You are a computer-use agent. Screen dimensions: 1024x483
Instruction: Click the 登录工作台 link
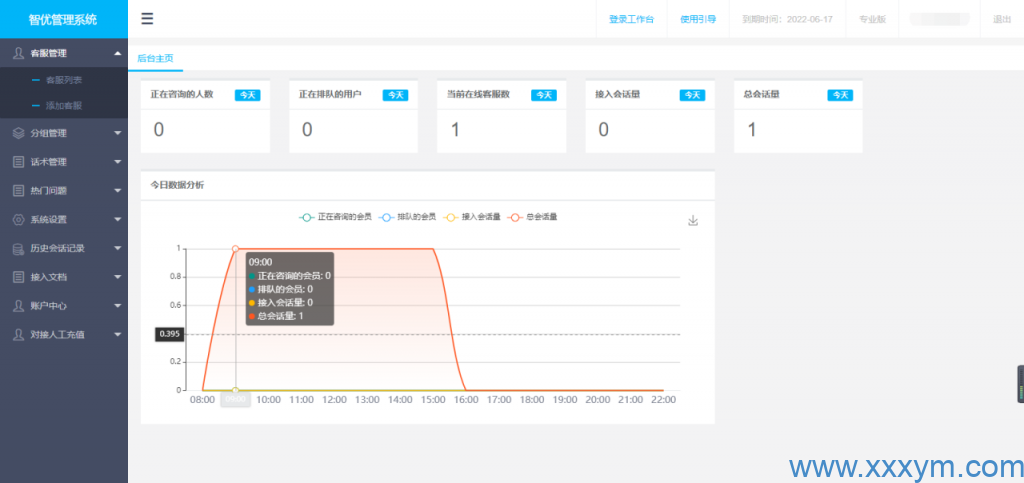coord(631,19)
